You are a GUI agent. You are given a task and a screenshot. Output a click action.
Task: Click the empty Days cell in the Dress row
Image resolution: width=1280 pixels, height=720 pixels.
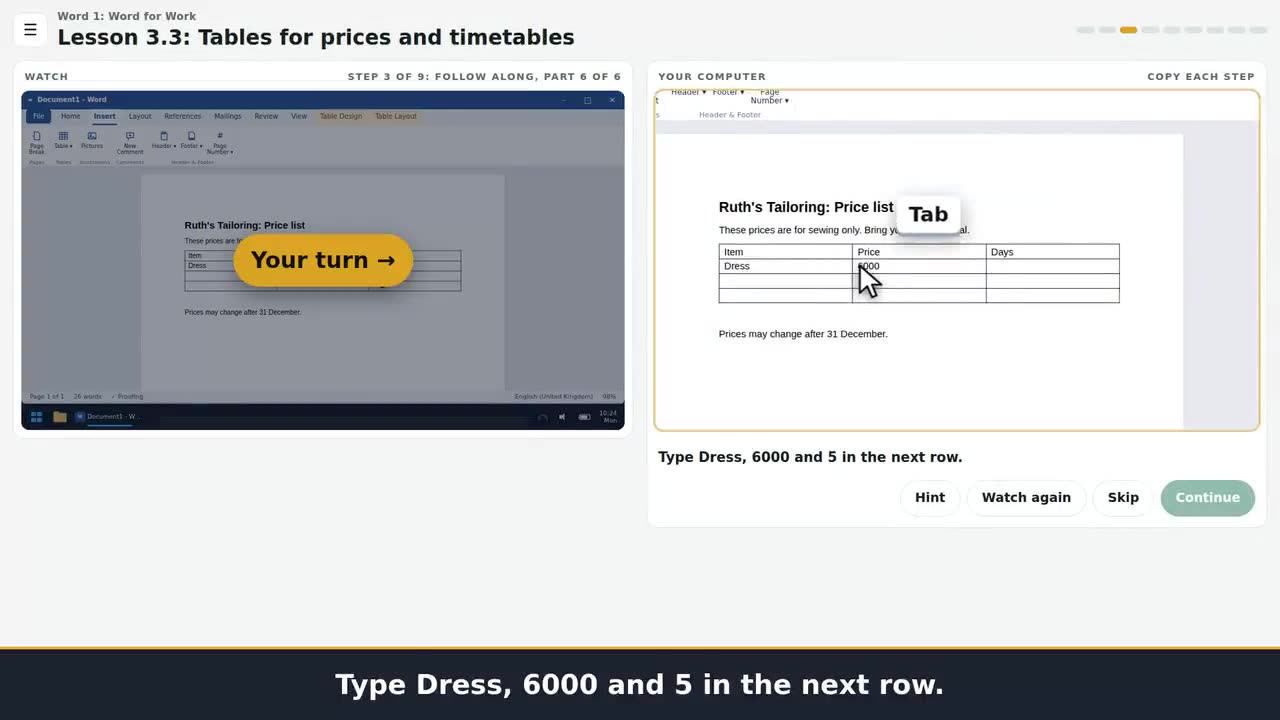click(1052, 266)
